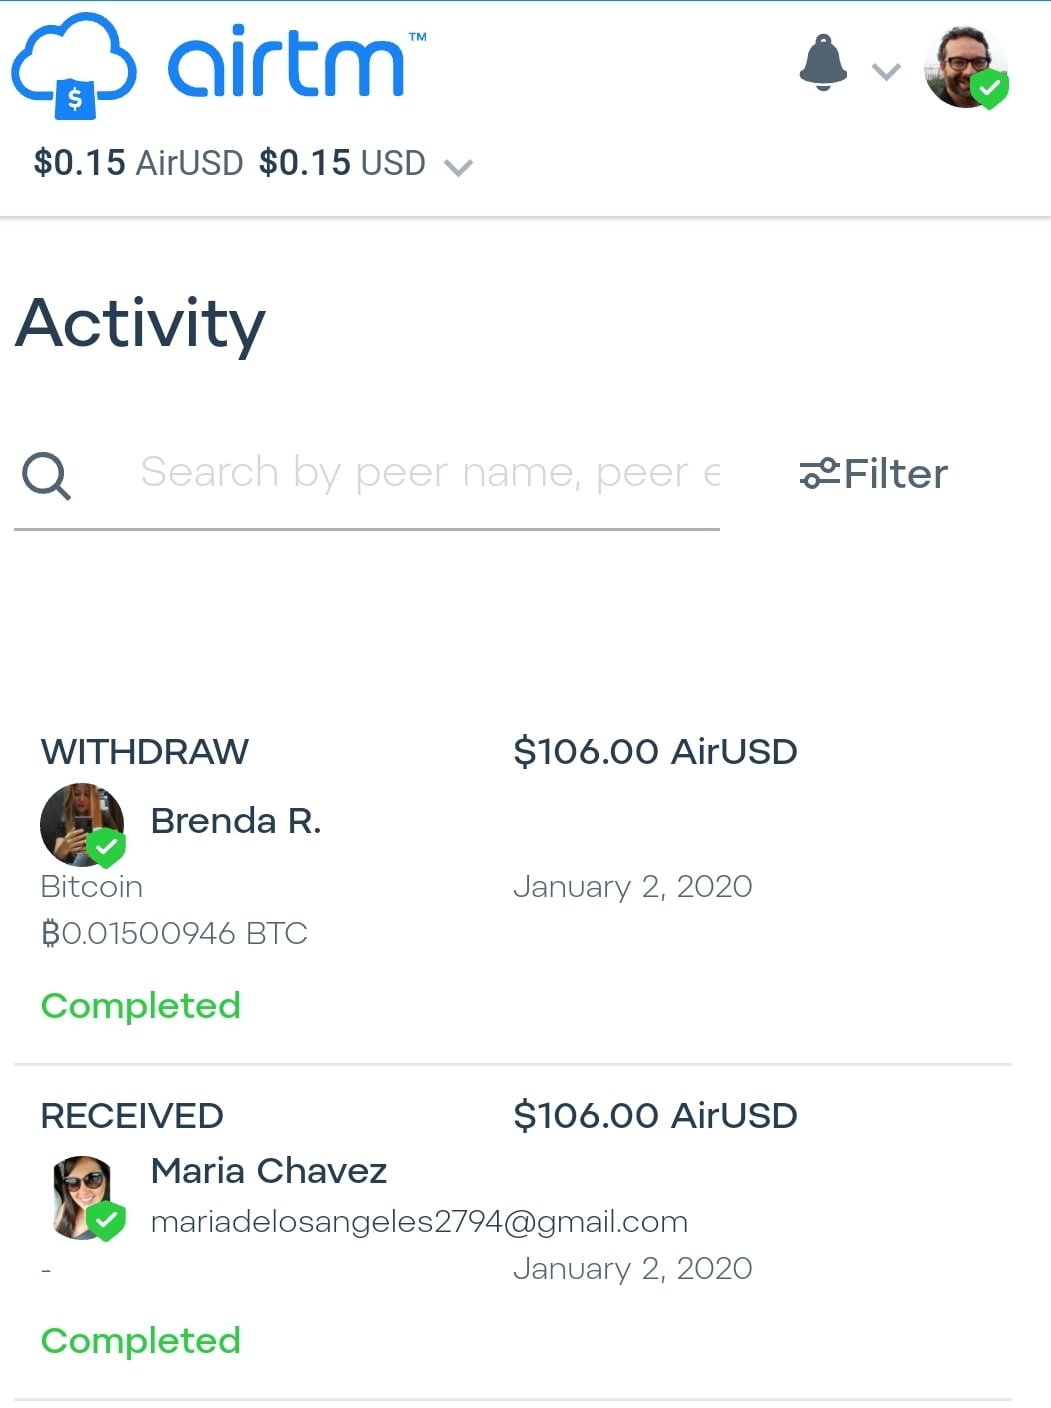Open Brenda R.'s profile picture
1051x1408 pixels.
tap(82, 824)
